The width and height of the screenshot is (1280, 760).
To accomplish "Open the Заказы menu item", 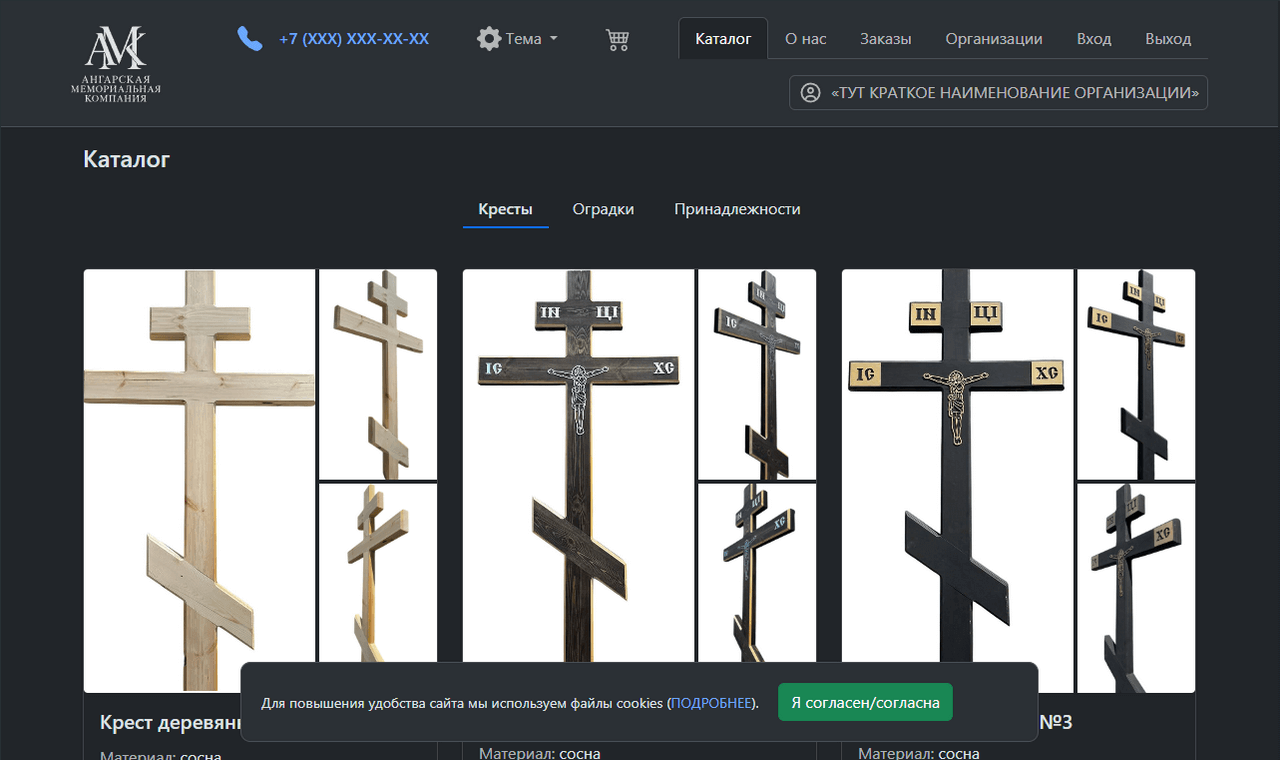I will (885, 39).
